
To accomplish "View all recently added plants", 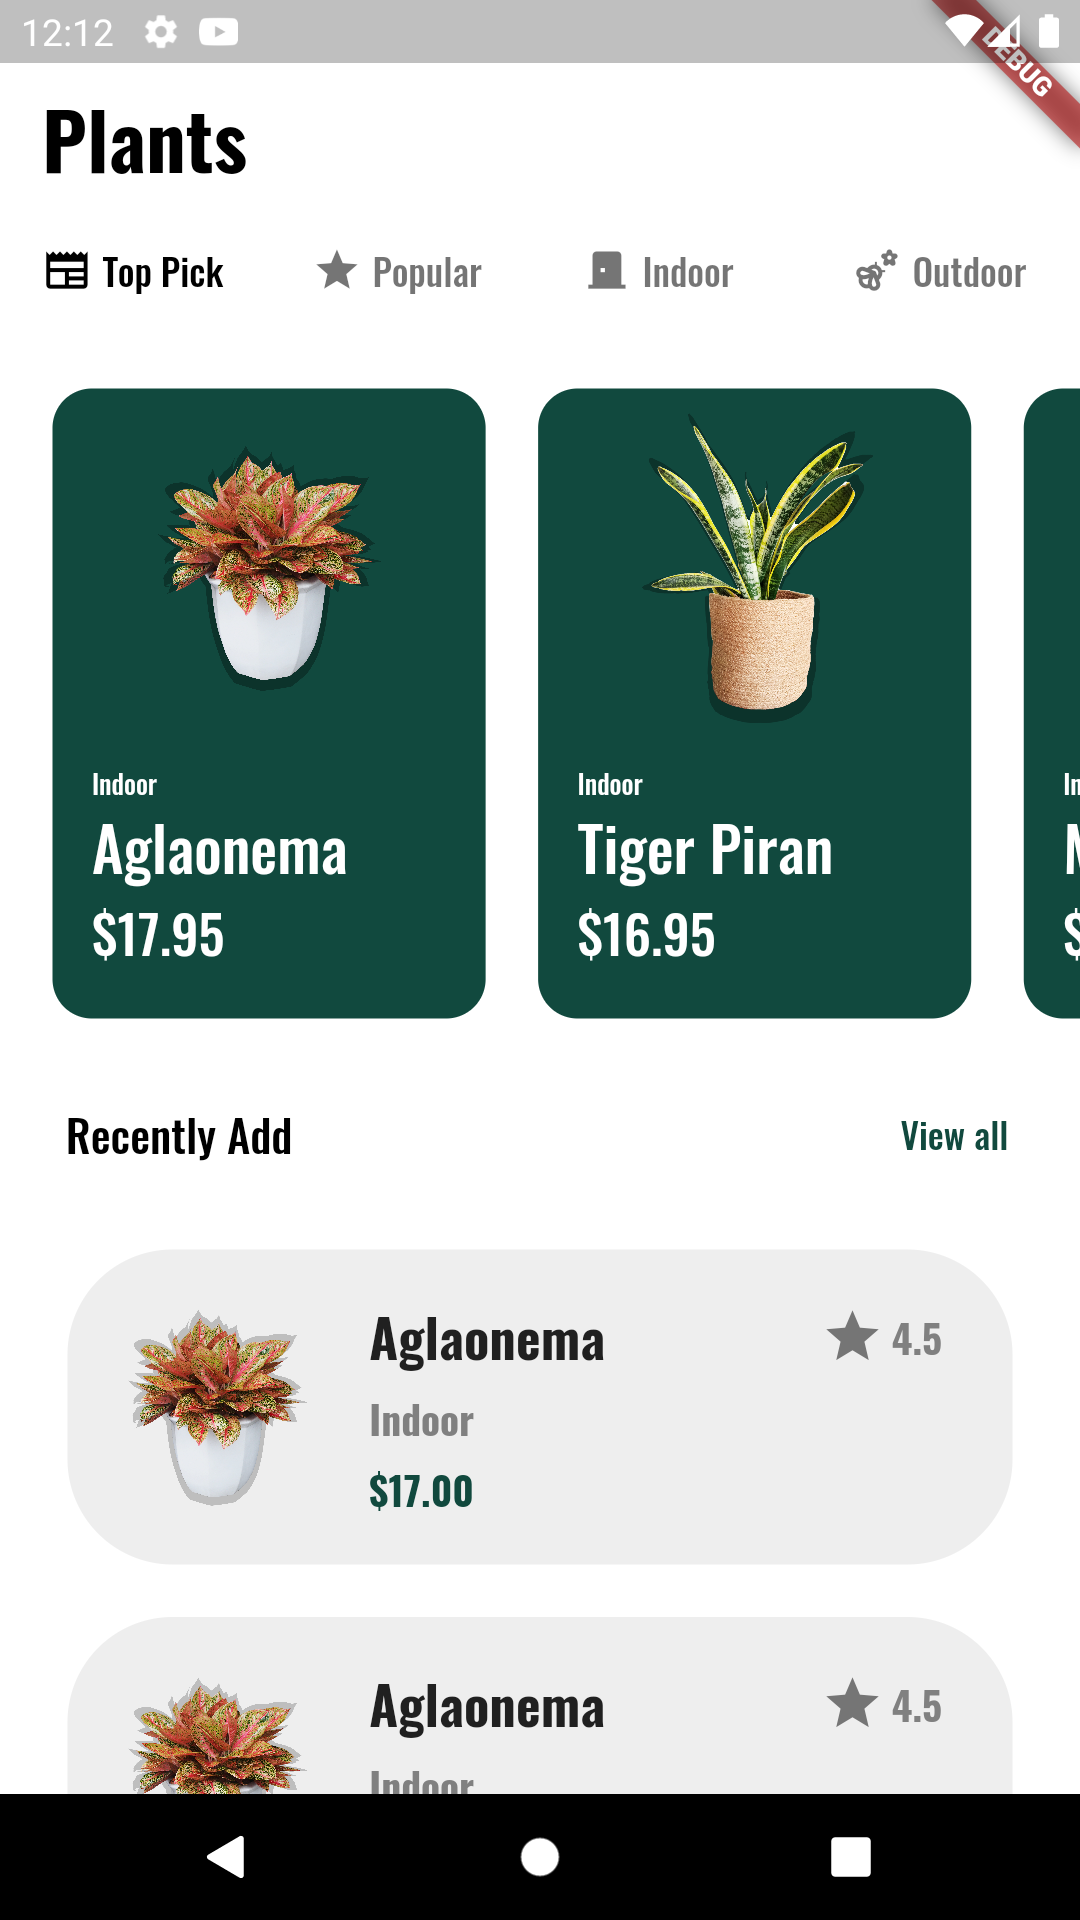I will (x=953, y=1136).
